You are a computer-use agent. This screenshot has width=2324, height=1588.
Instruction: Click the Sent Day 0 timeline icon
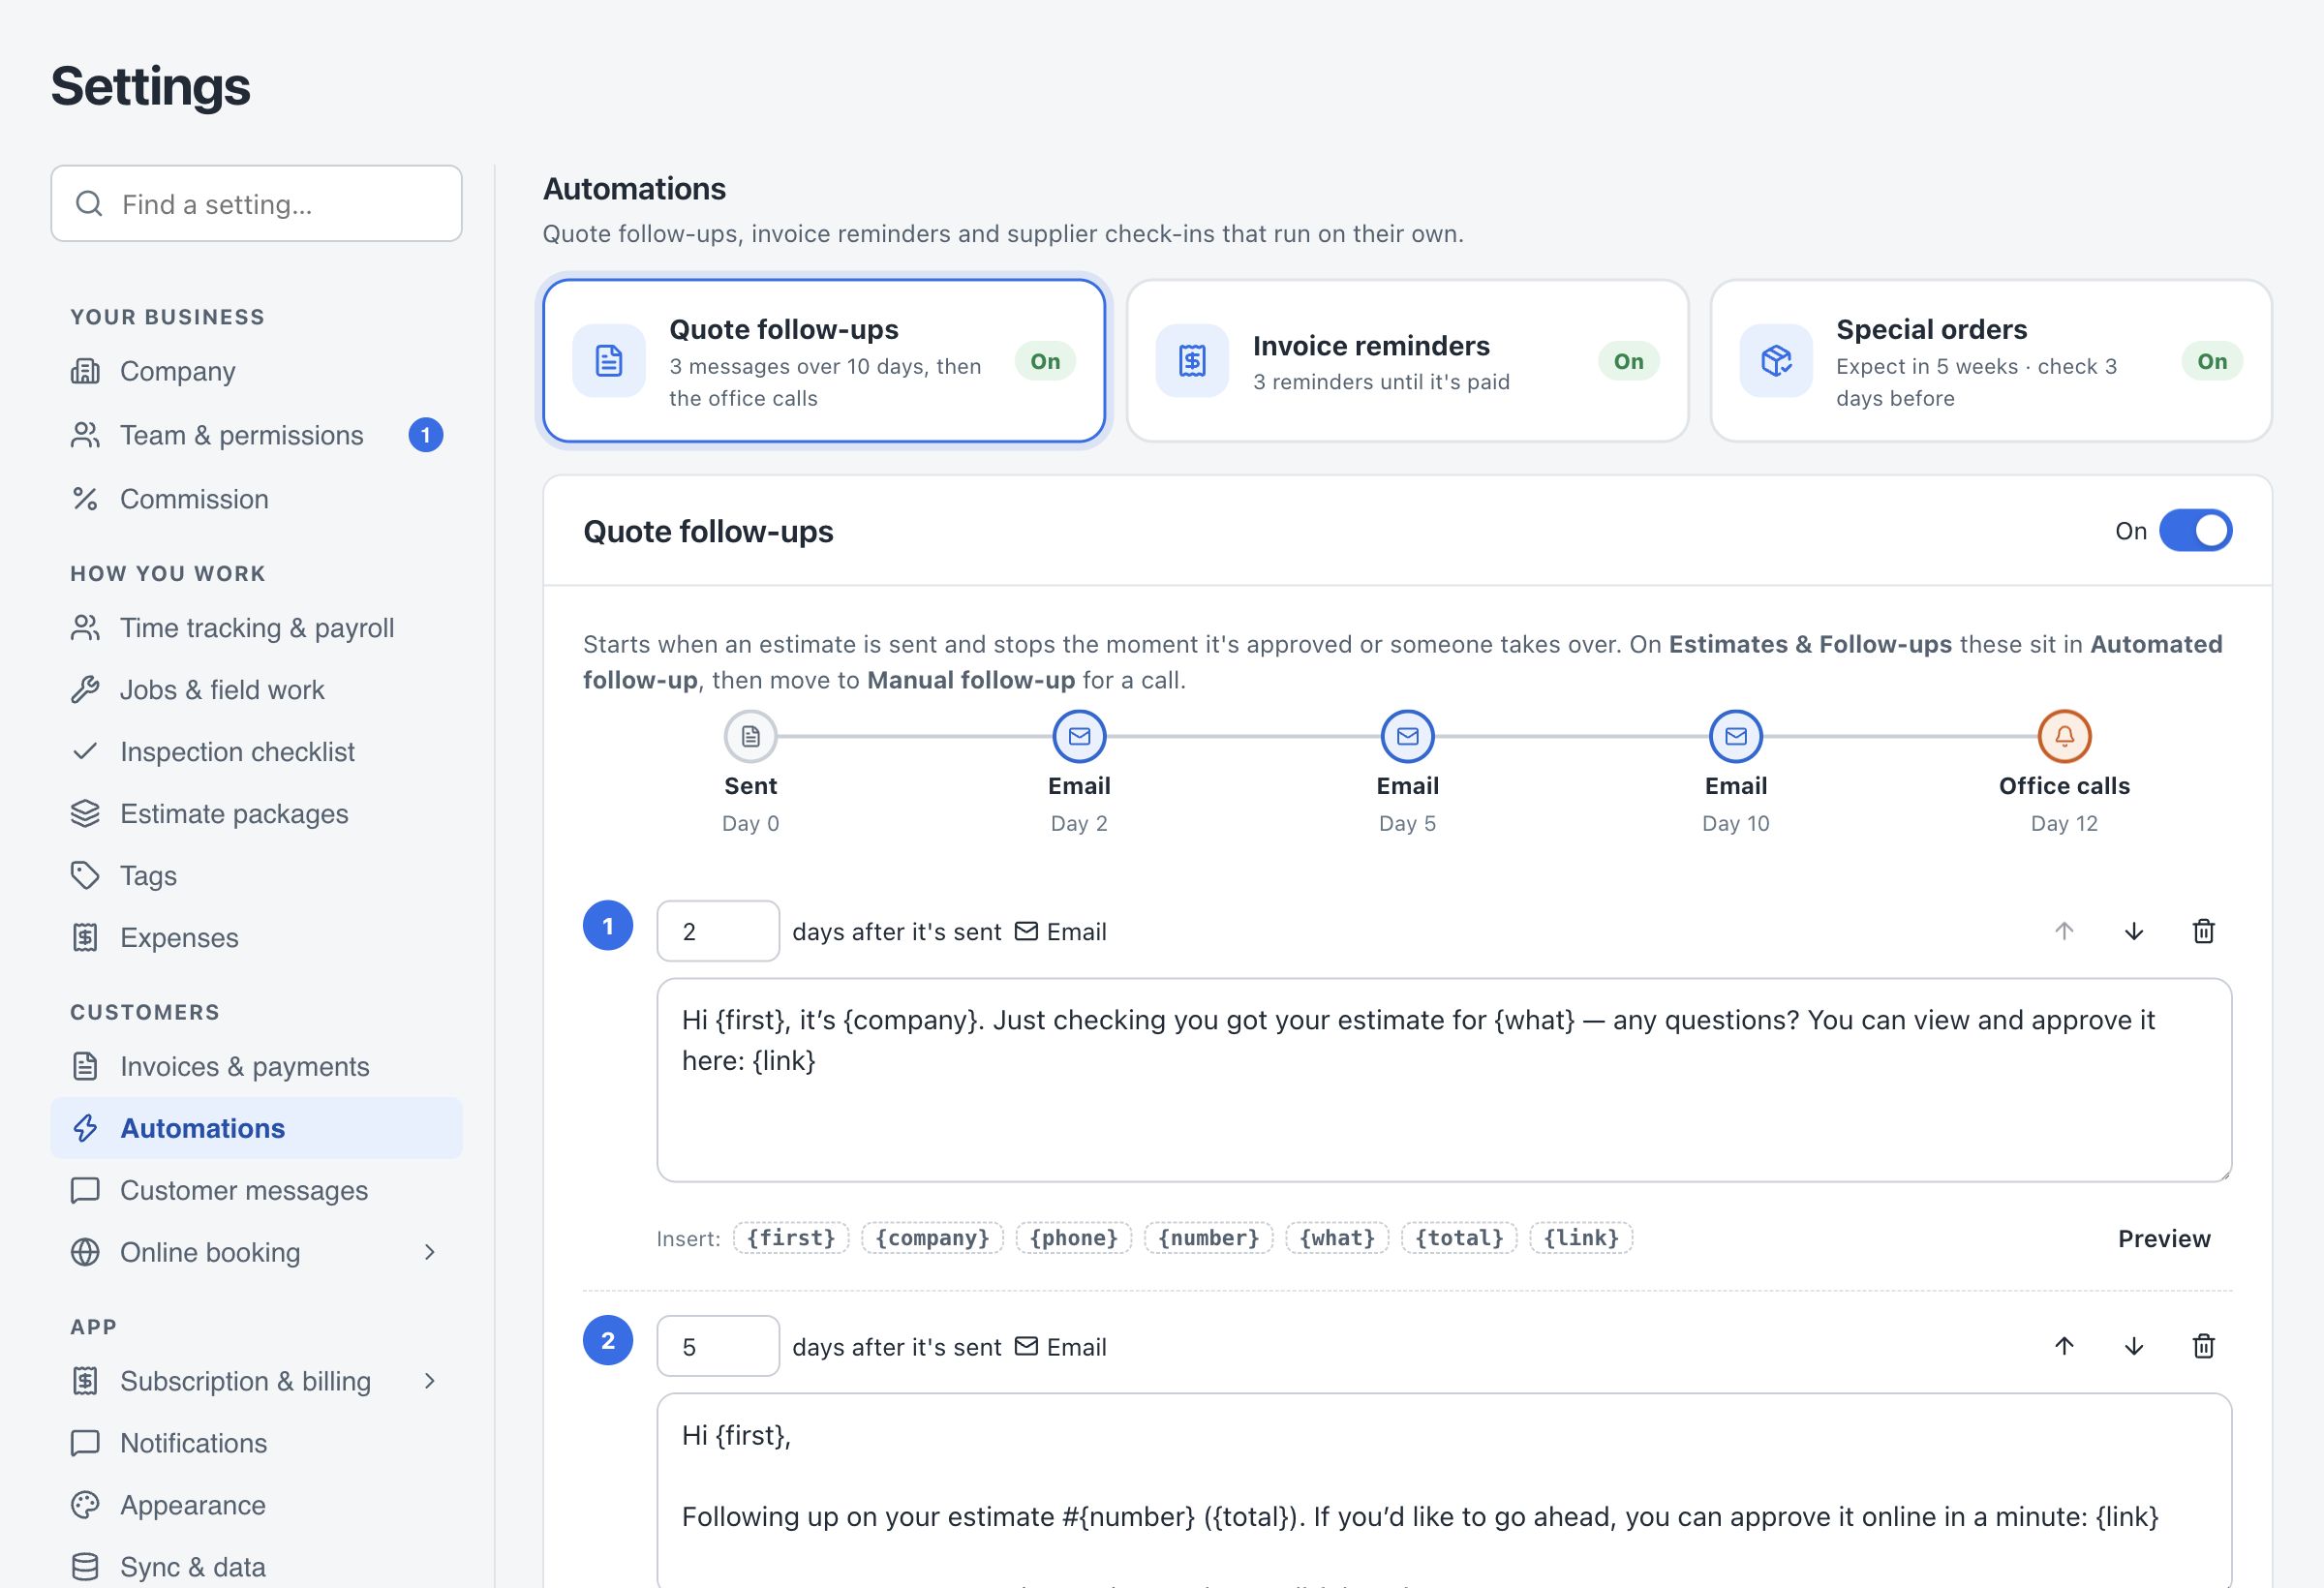point(750,736)
